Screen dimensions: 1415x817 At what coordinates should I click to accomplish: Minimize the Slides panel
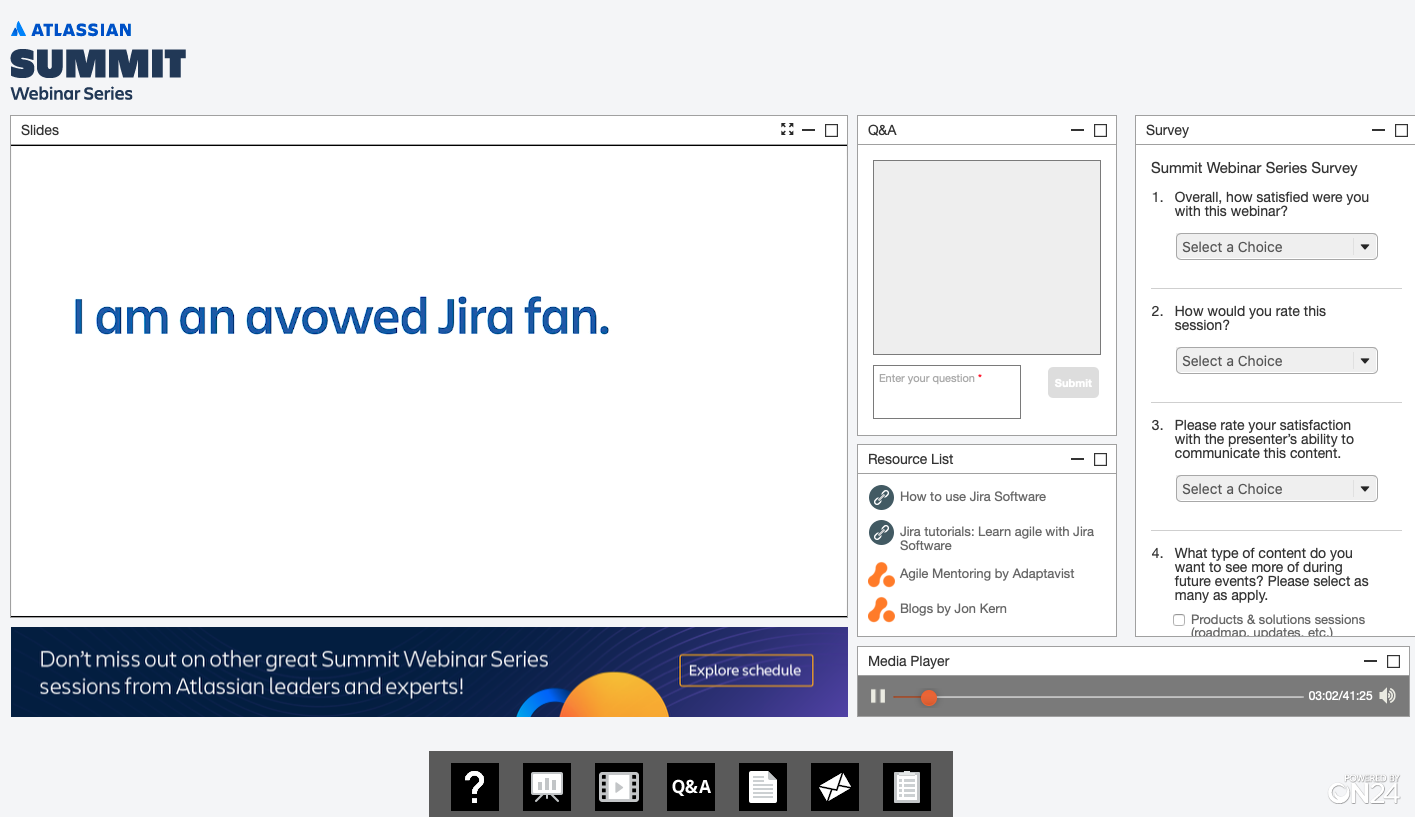coord(809,130)
